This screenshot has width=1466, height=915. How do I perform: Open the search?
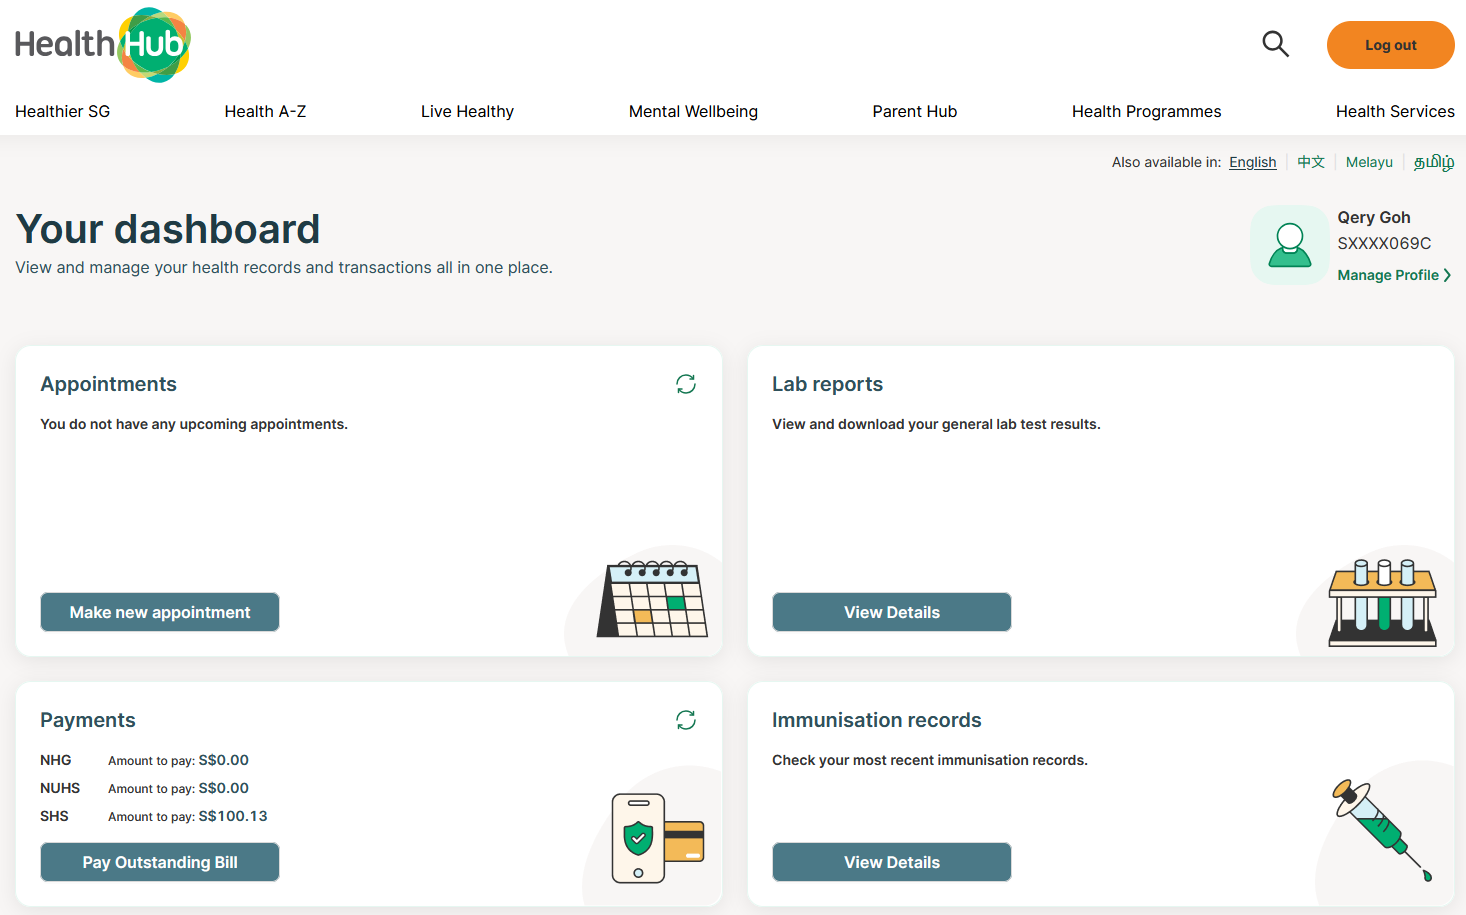pos(1275,44)
